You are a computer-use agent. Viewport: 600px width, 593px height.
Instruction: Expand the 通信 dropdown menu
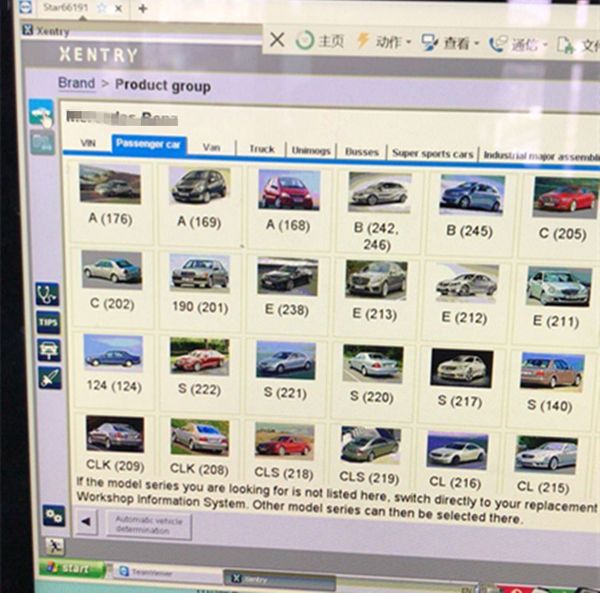click(x=516, y=44)
